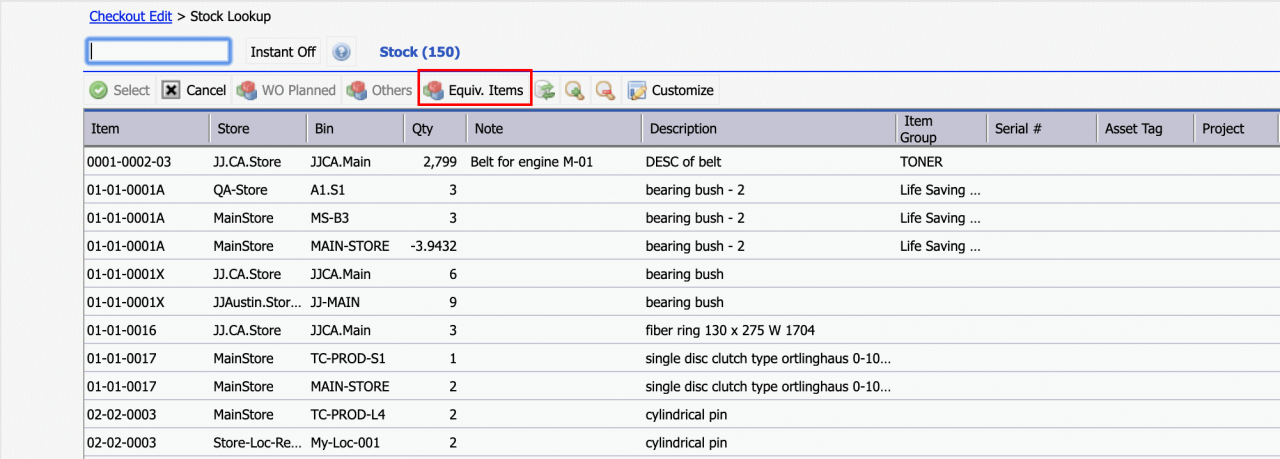This screenshot has height=459, width=1280.
Task: Click the magnifier minus icon
Action: pyautogui.click(x=605, y=90)
